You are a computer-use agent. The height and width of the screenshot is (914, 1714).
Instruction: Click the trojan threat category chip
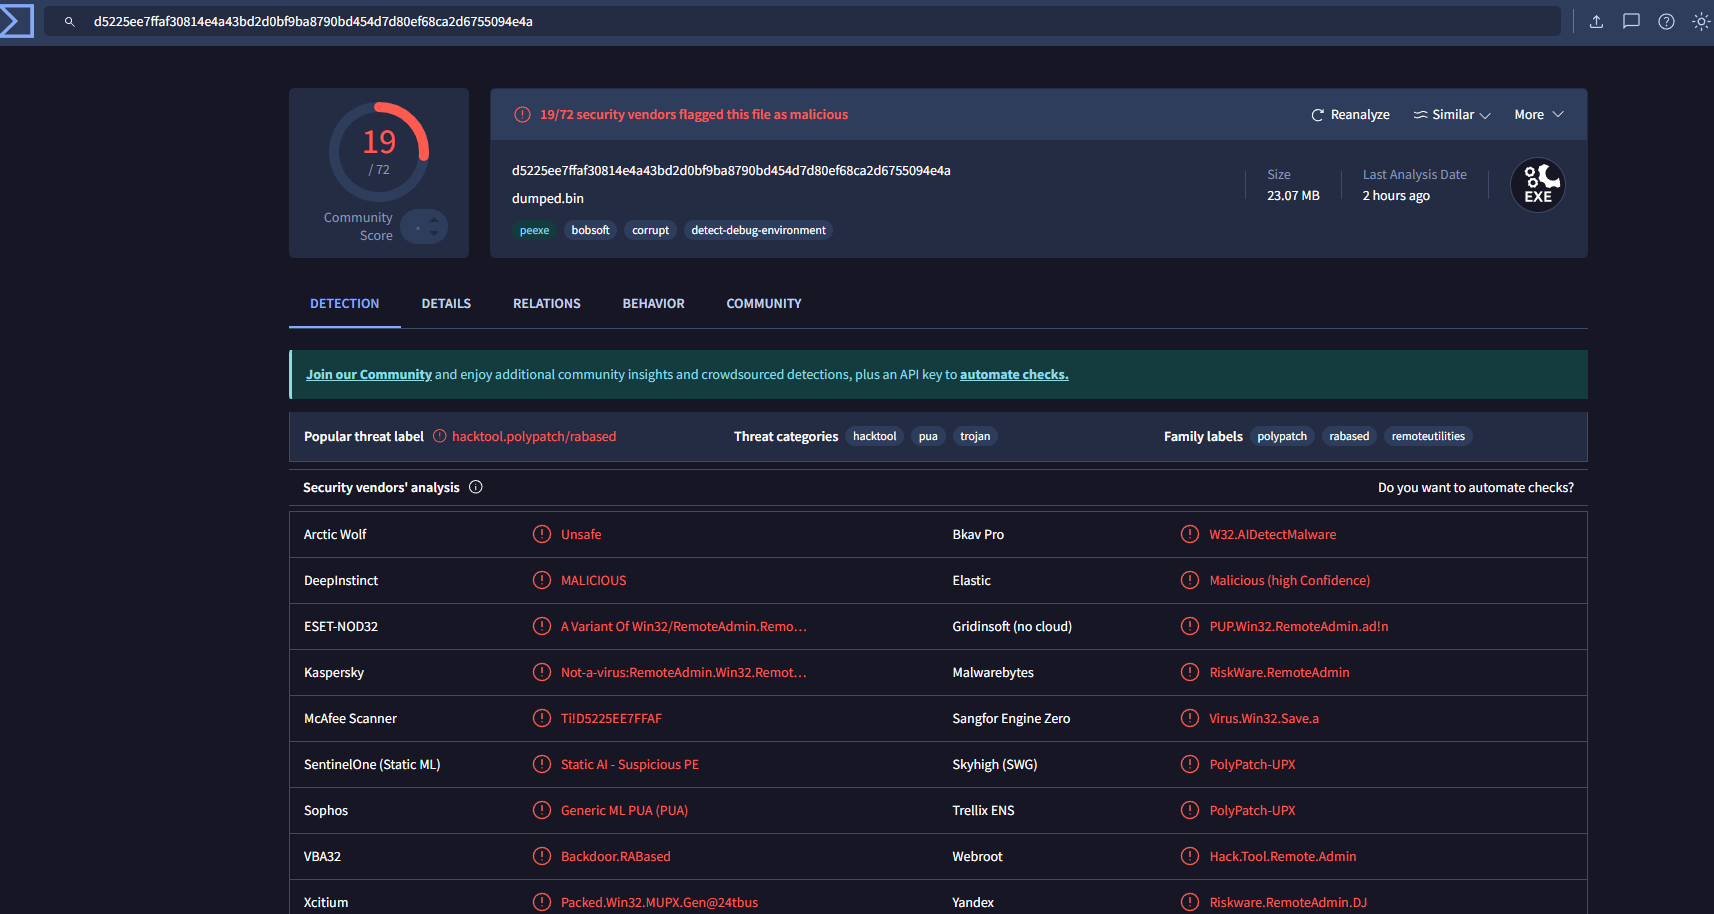[975, 436]
